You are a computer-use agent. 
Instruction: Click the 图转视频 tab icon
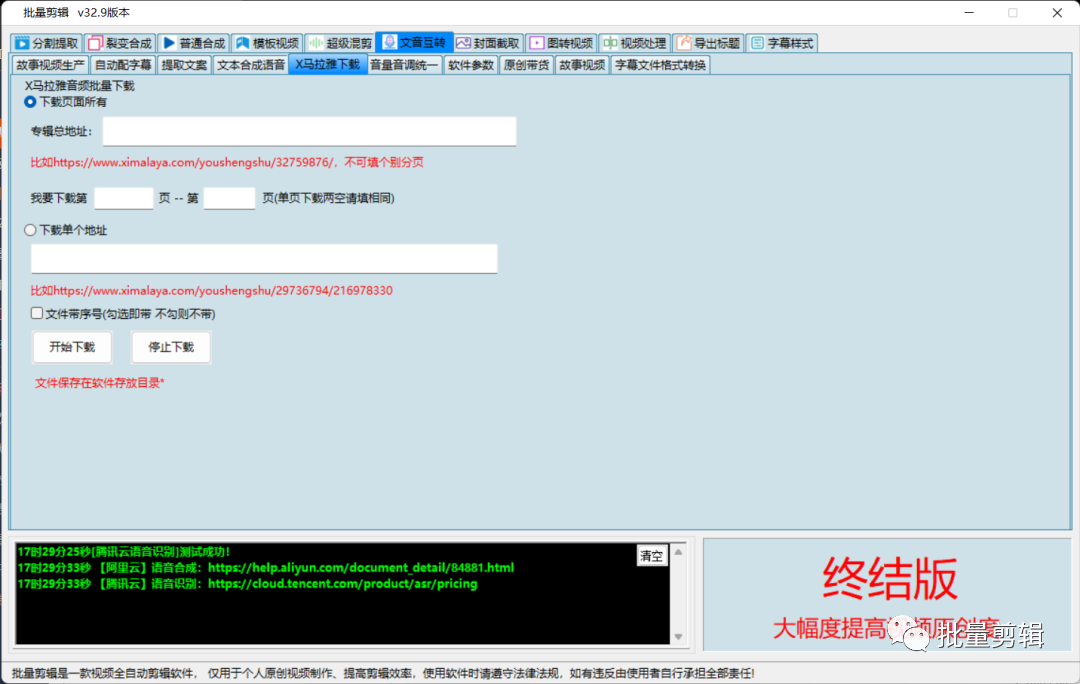537,43
